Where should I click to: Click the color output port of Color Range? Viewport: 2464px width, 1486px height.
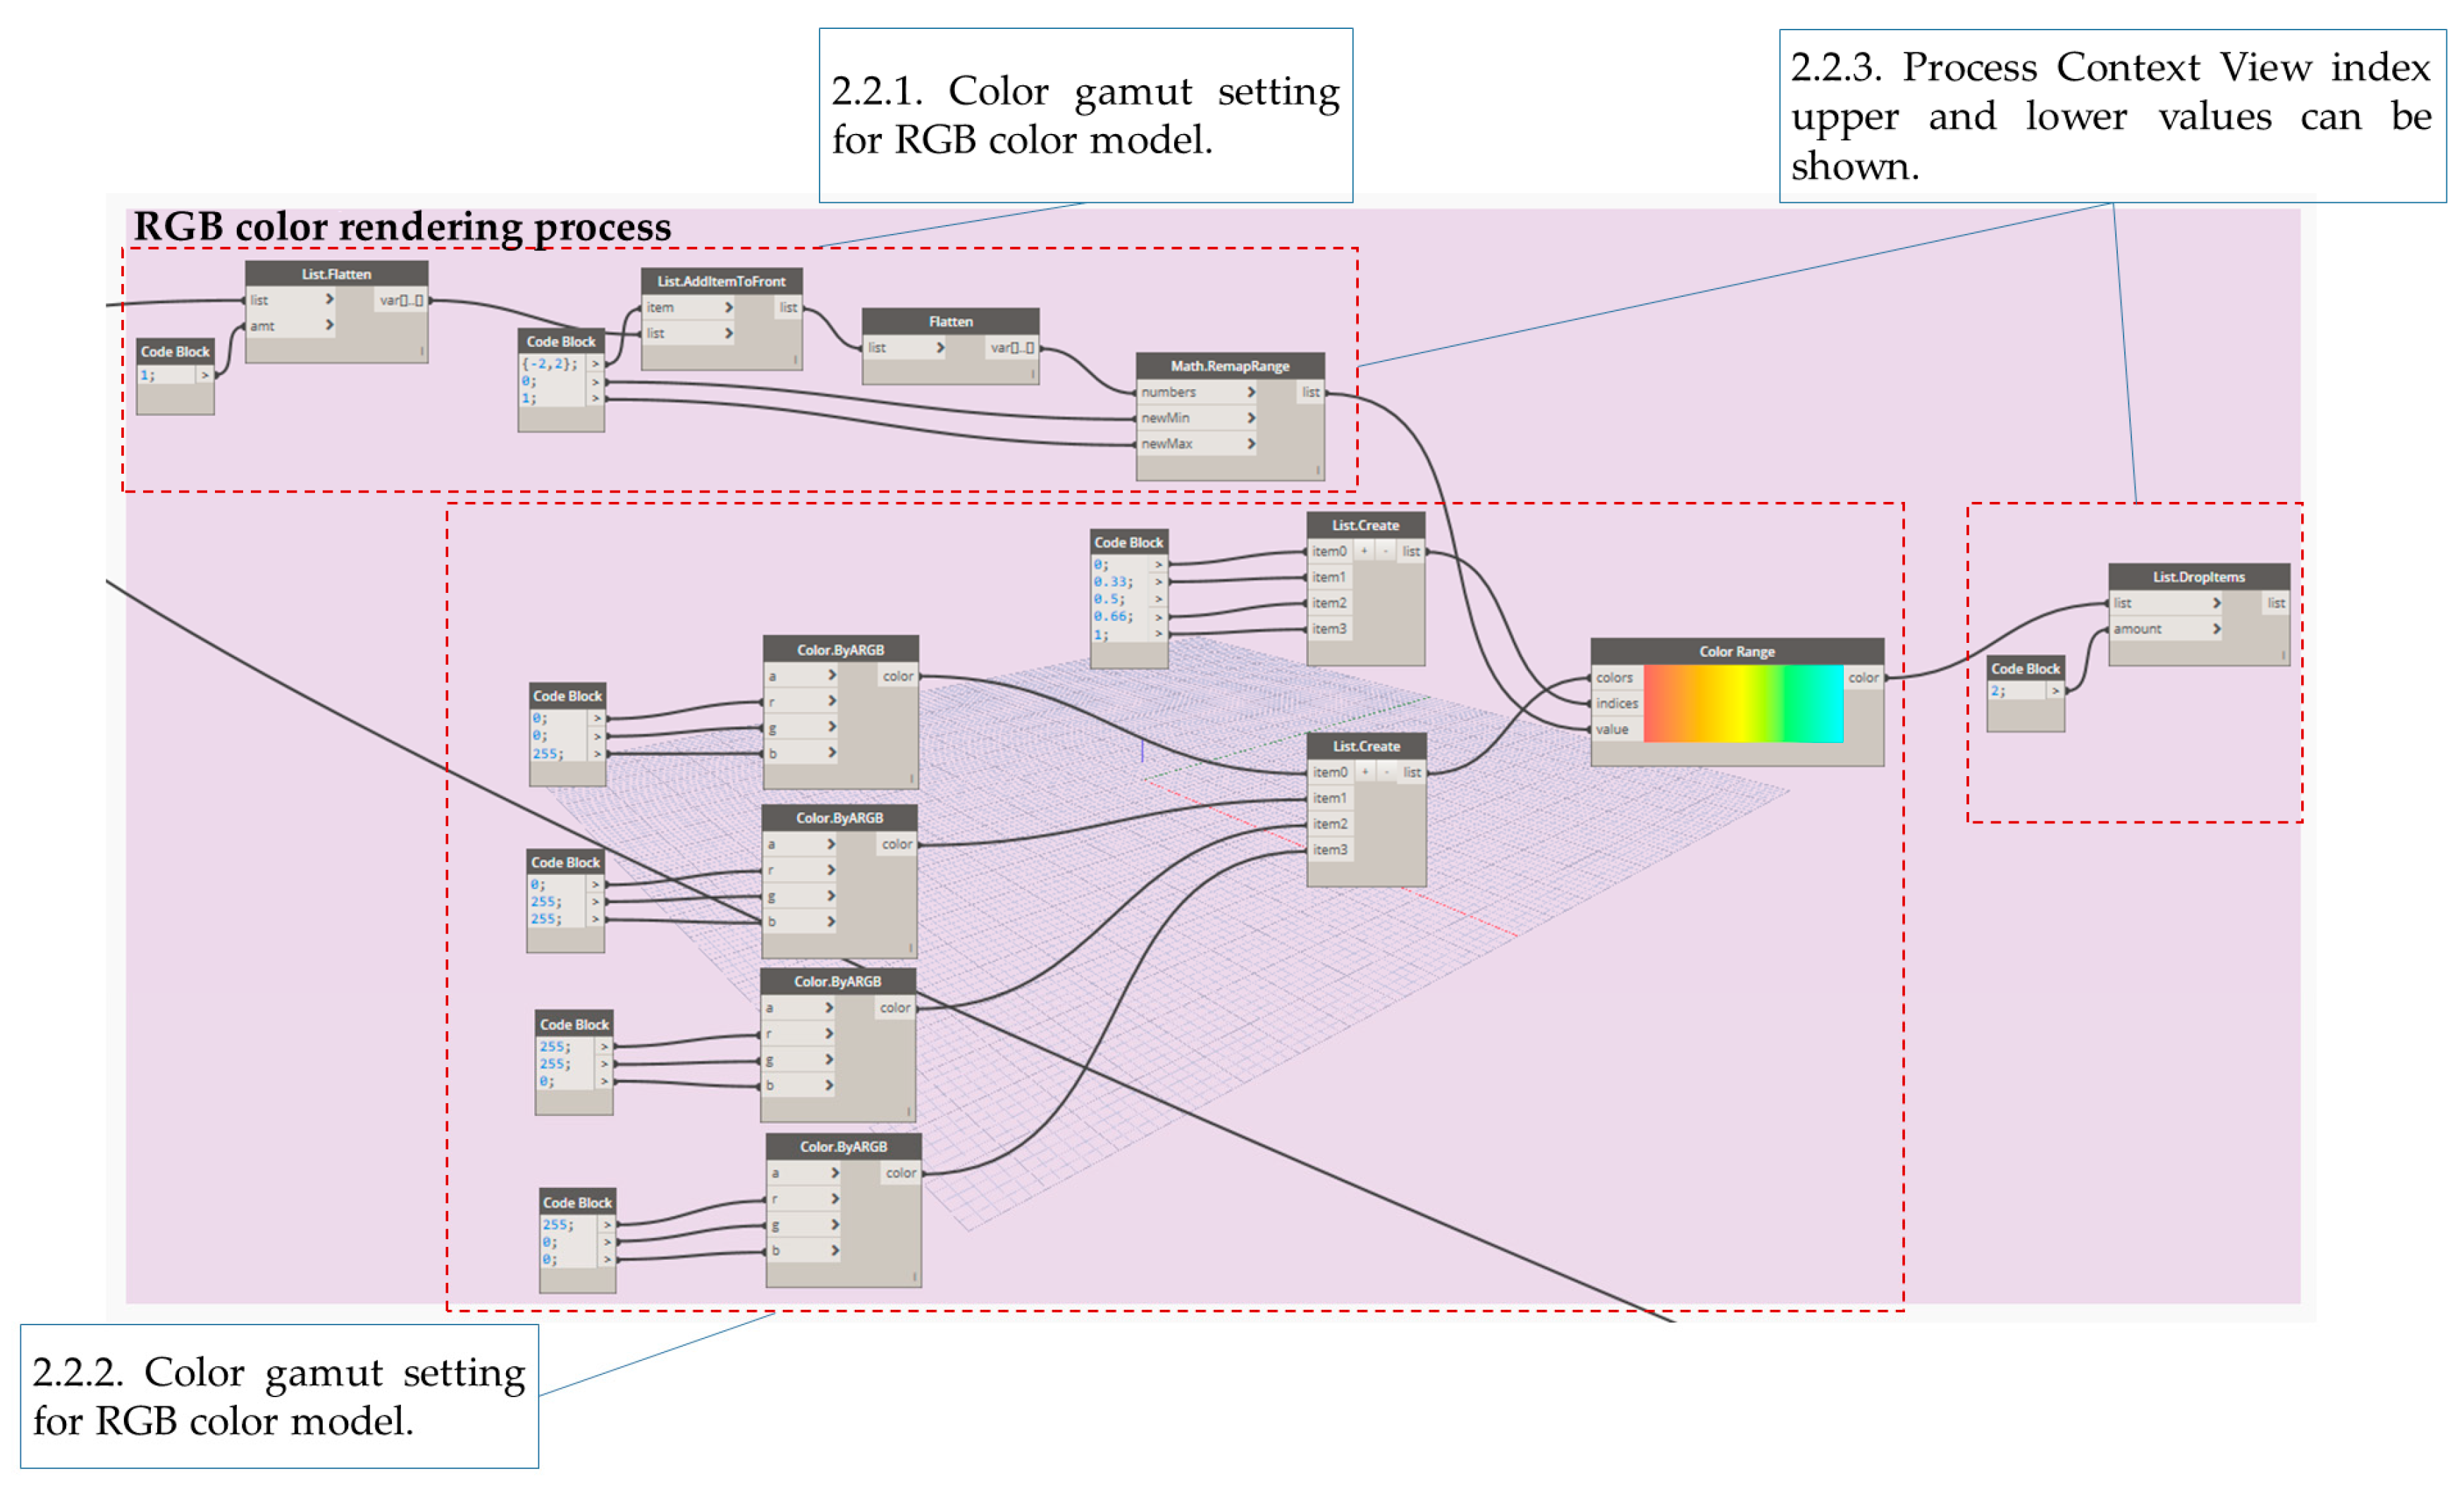click(x=1863, y=678)
